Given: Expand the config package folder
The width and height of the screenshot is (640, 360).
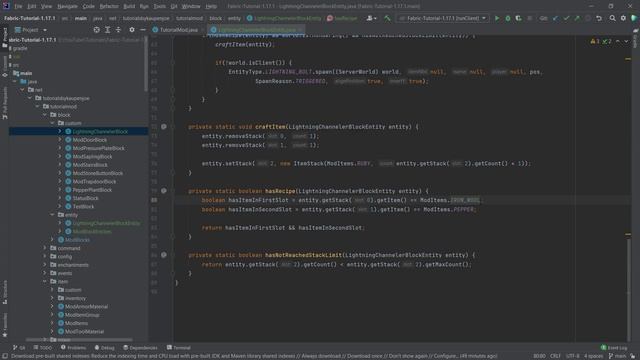Looking at the screenshot, I should (45, 256).
